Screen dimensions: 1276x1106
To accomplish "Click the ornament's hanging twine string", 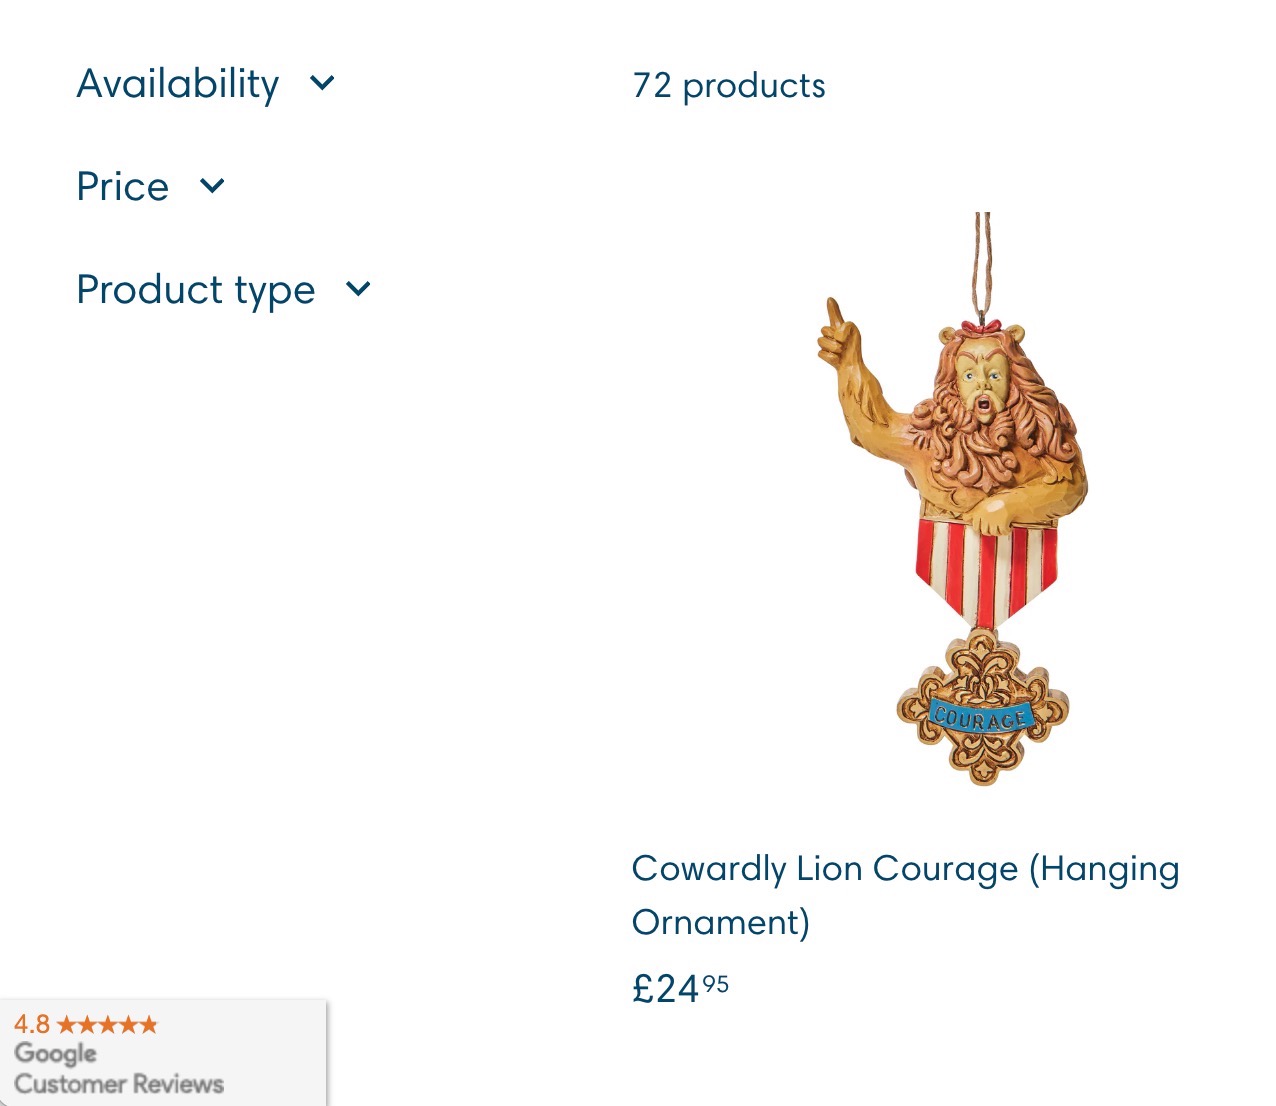I will point(983,265).
